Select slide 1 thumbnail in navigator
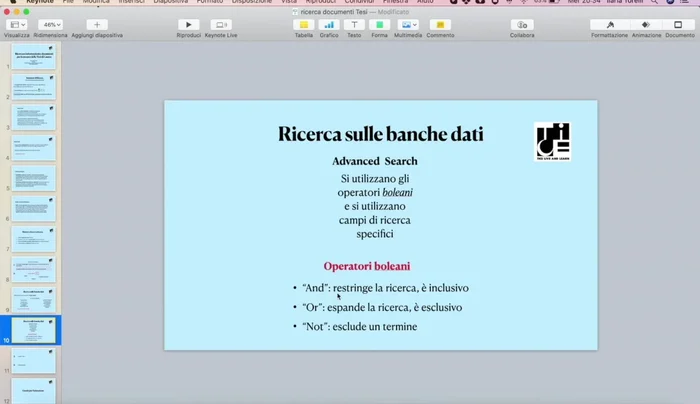Image resolution: width=700 pixels, height=404 pixels. point(33,57)
